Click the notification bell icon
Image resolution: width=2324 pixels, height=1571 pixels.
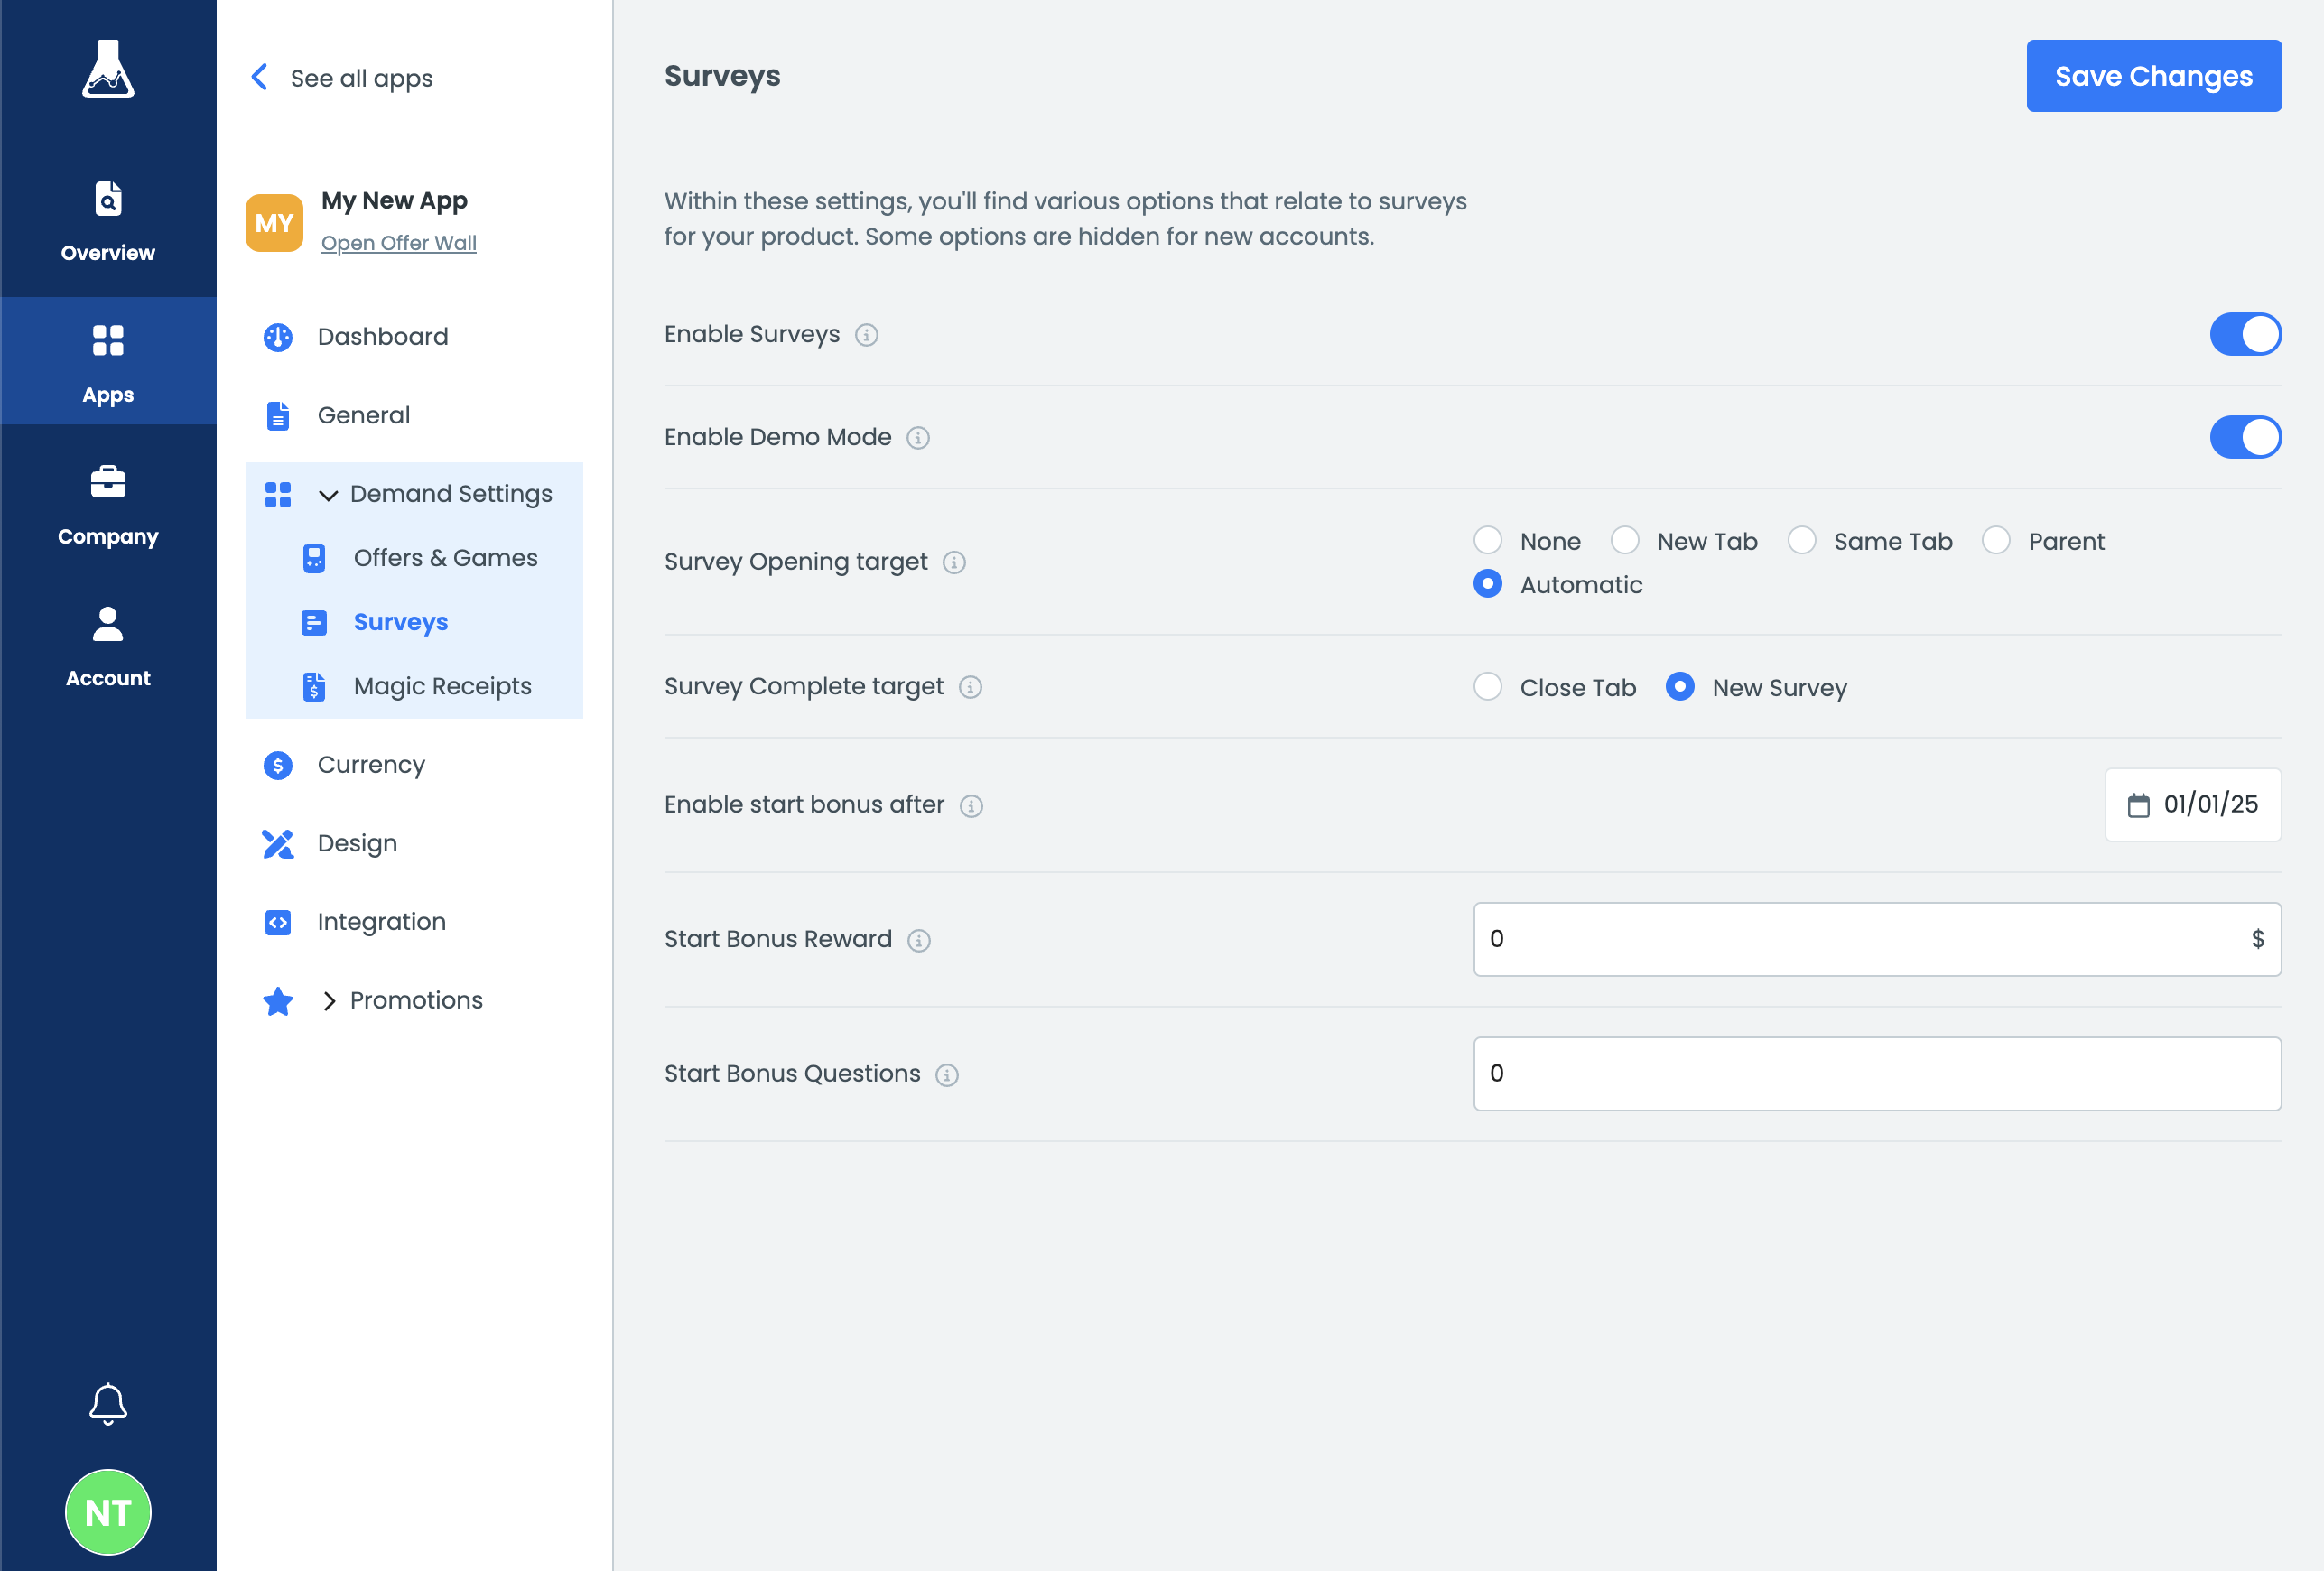coord(108,1403)
